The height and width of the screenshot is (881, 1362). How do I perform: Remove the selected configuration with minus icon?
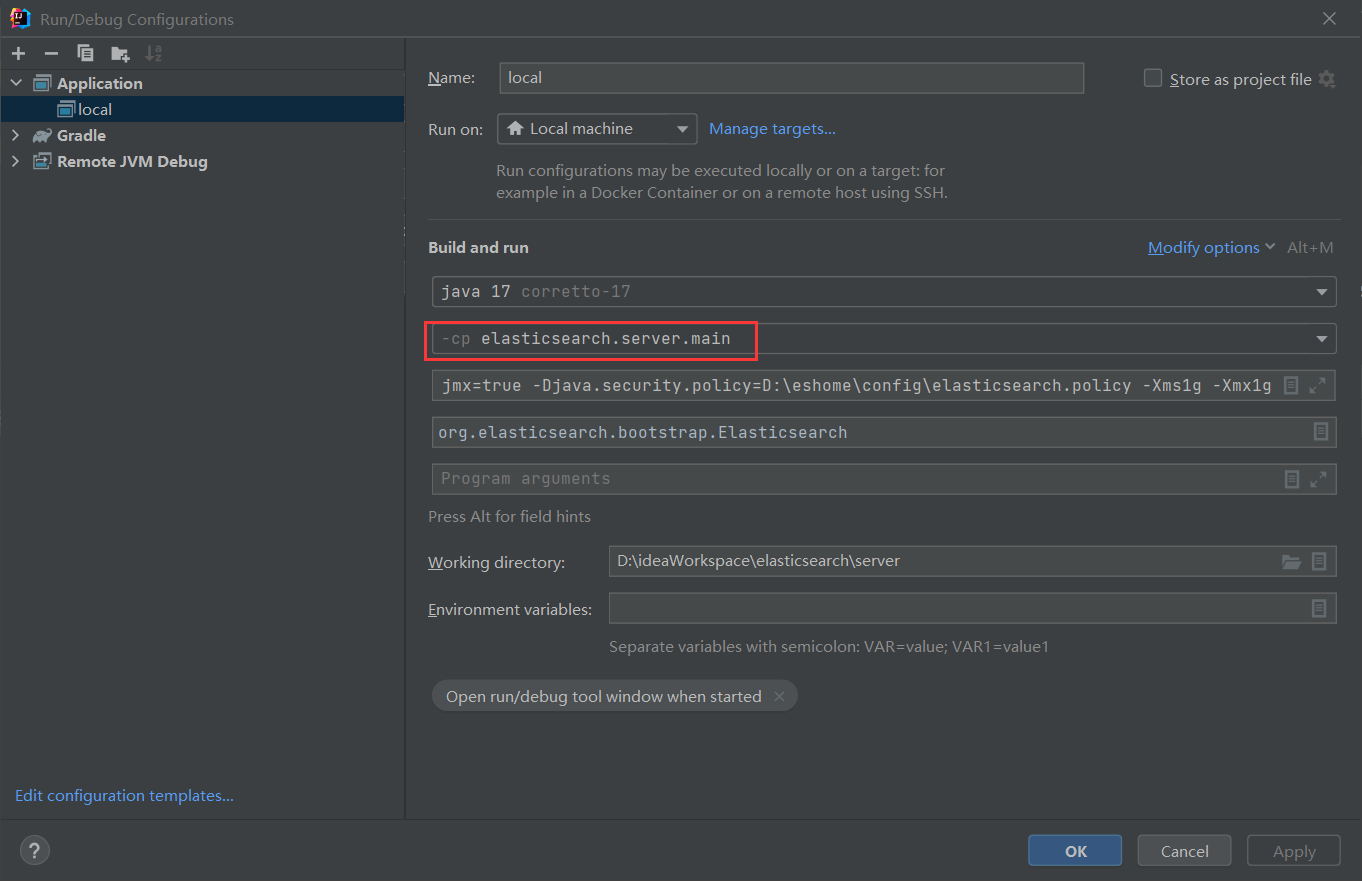[x=51, y=53]
